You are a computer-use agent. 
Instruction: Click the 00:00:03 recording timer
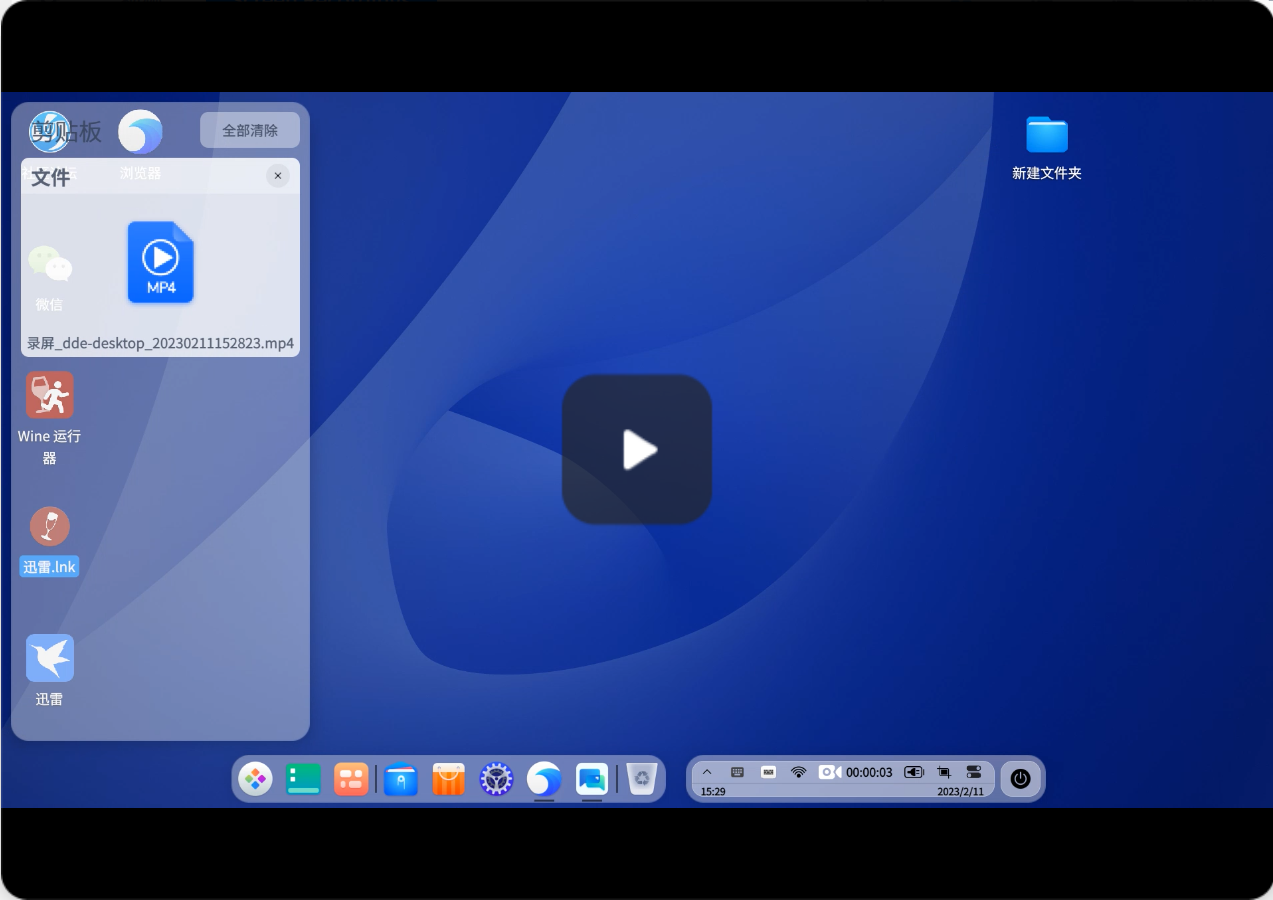coord(869,773)
